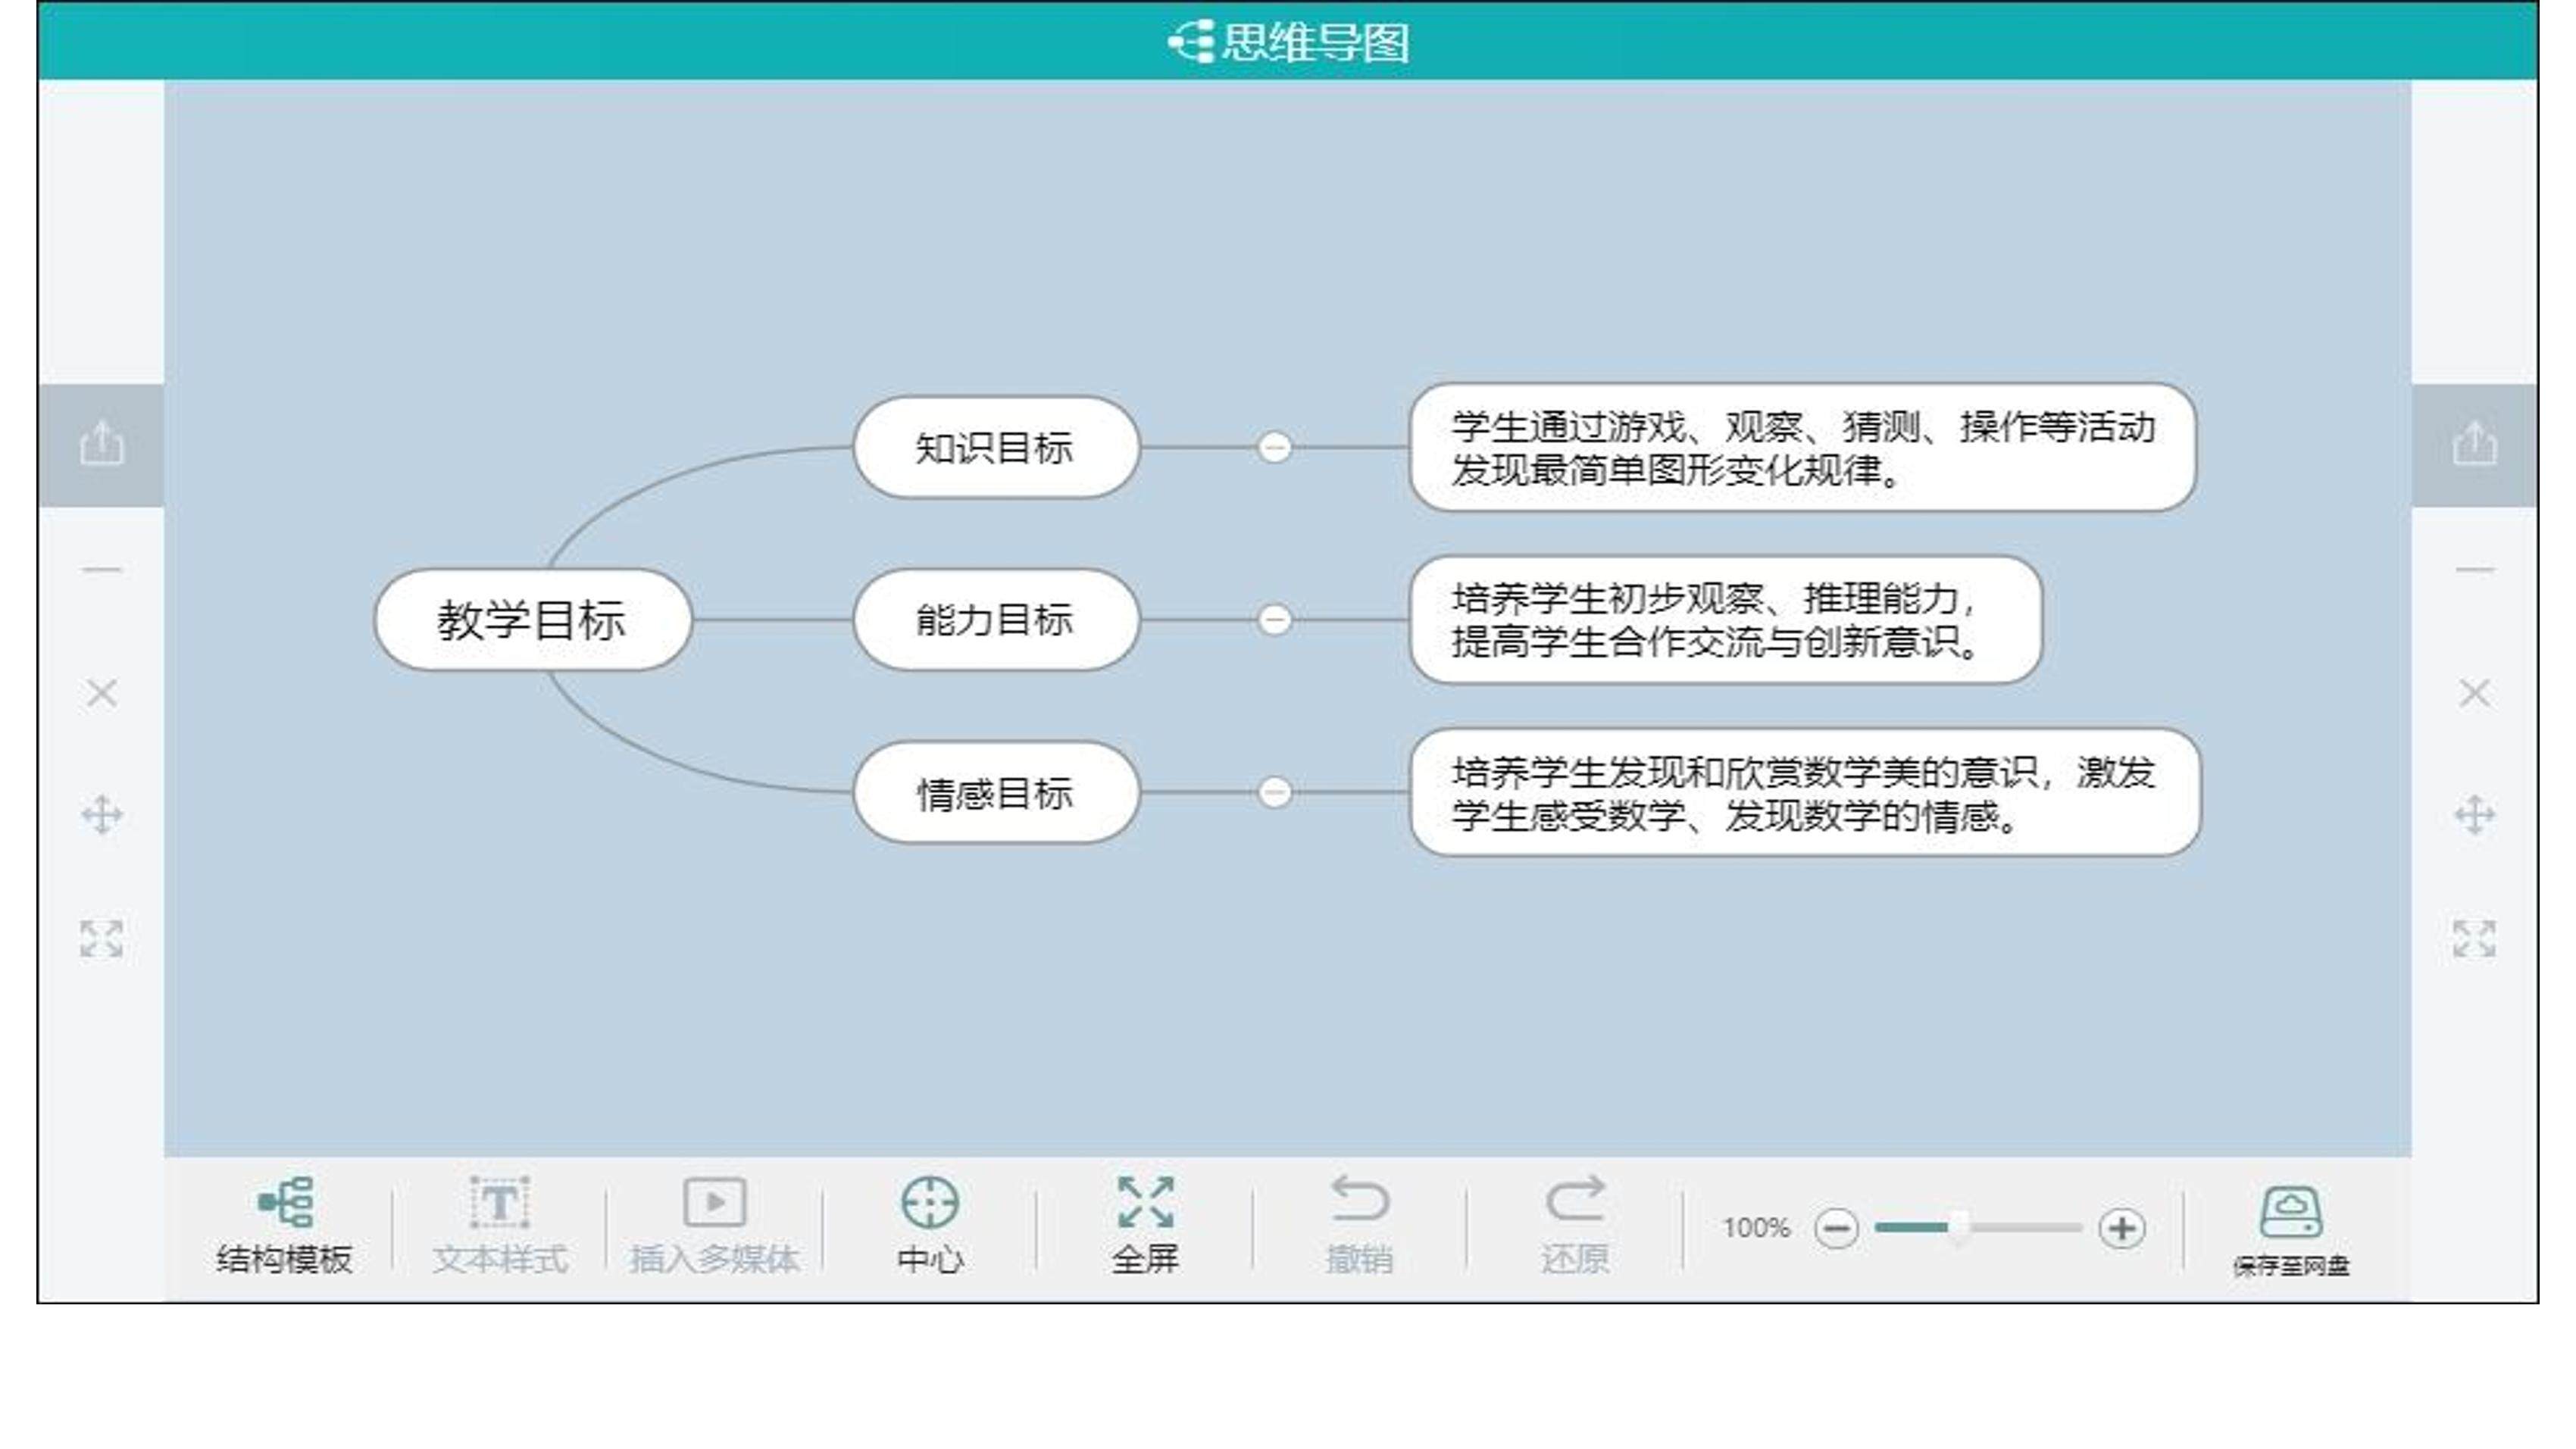2576x1449 pixels.
Task: Click the right sidebar minimize dash icon
Action: point(2475,570)
